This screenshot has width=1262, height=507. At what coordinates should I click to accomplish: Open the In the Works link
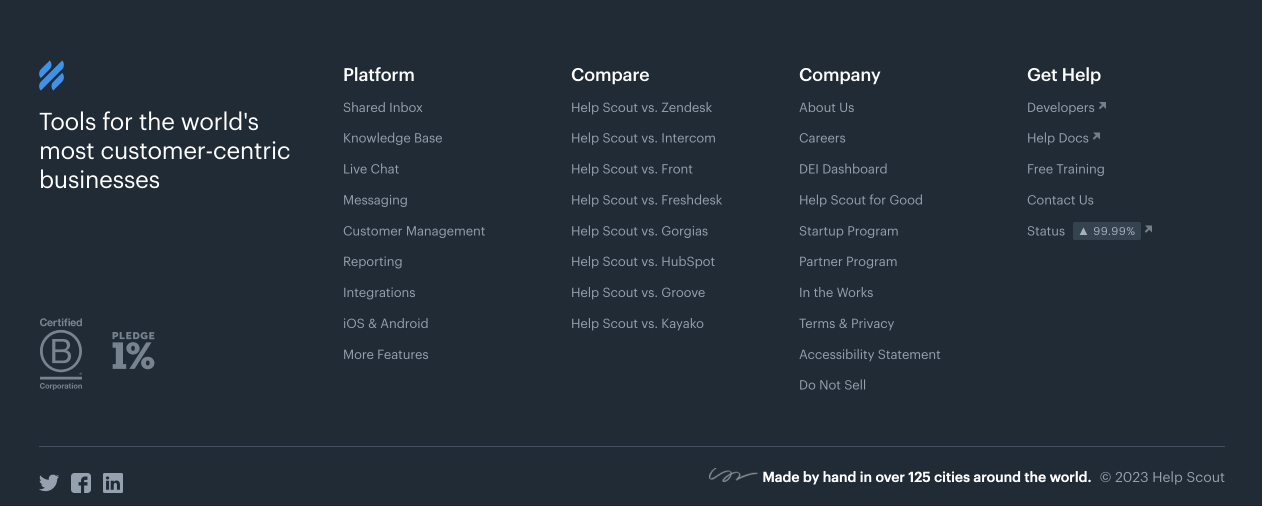coord(836,293)
